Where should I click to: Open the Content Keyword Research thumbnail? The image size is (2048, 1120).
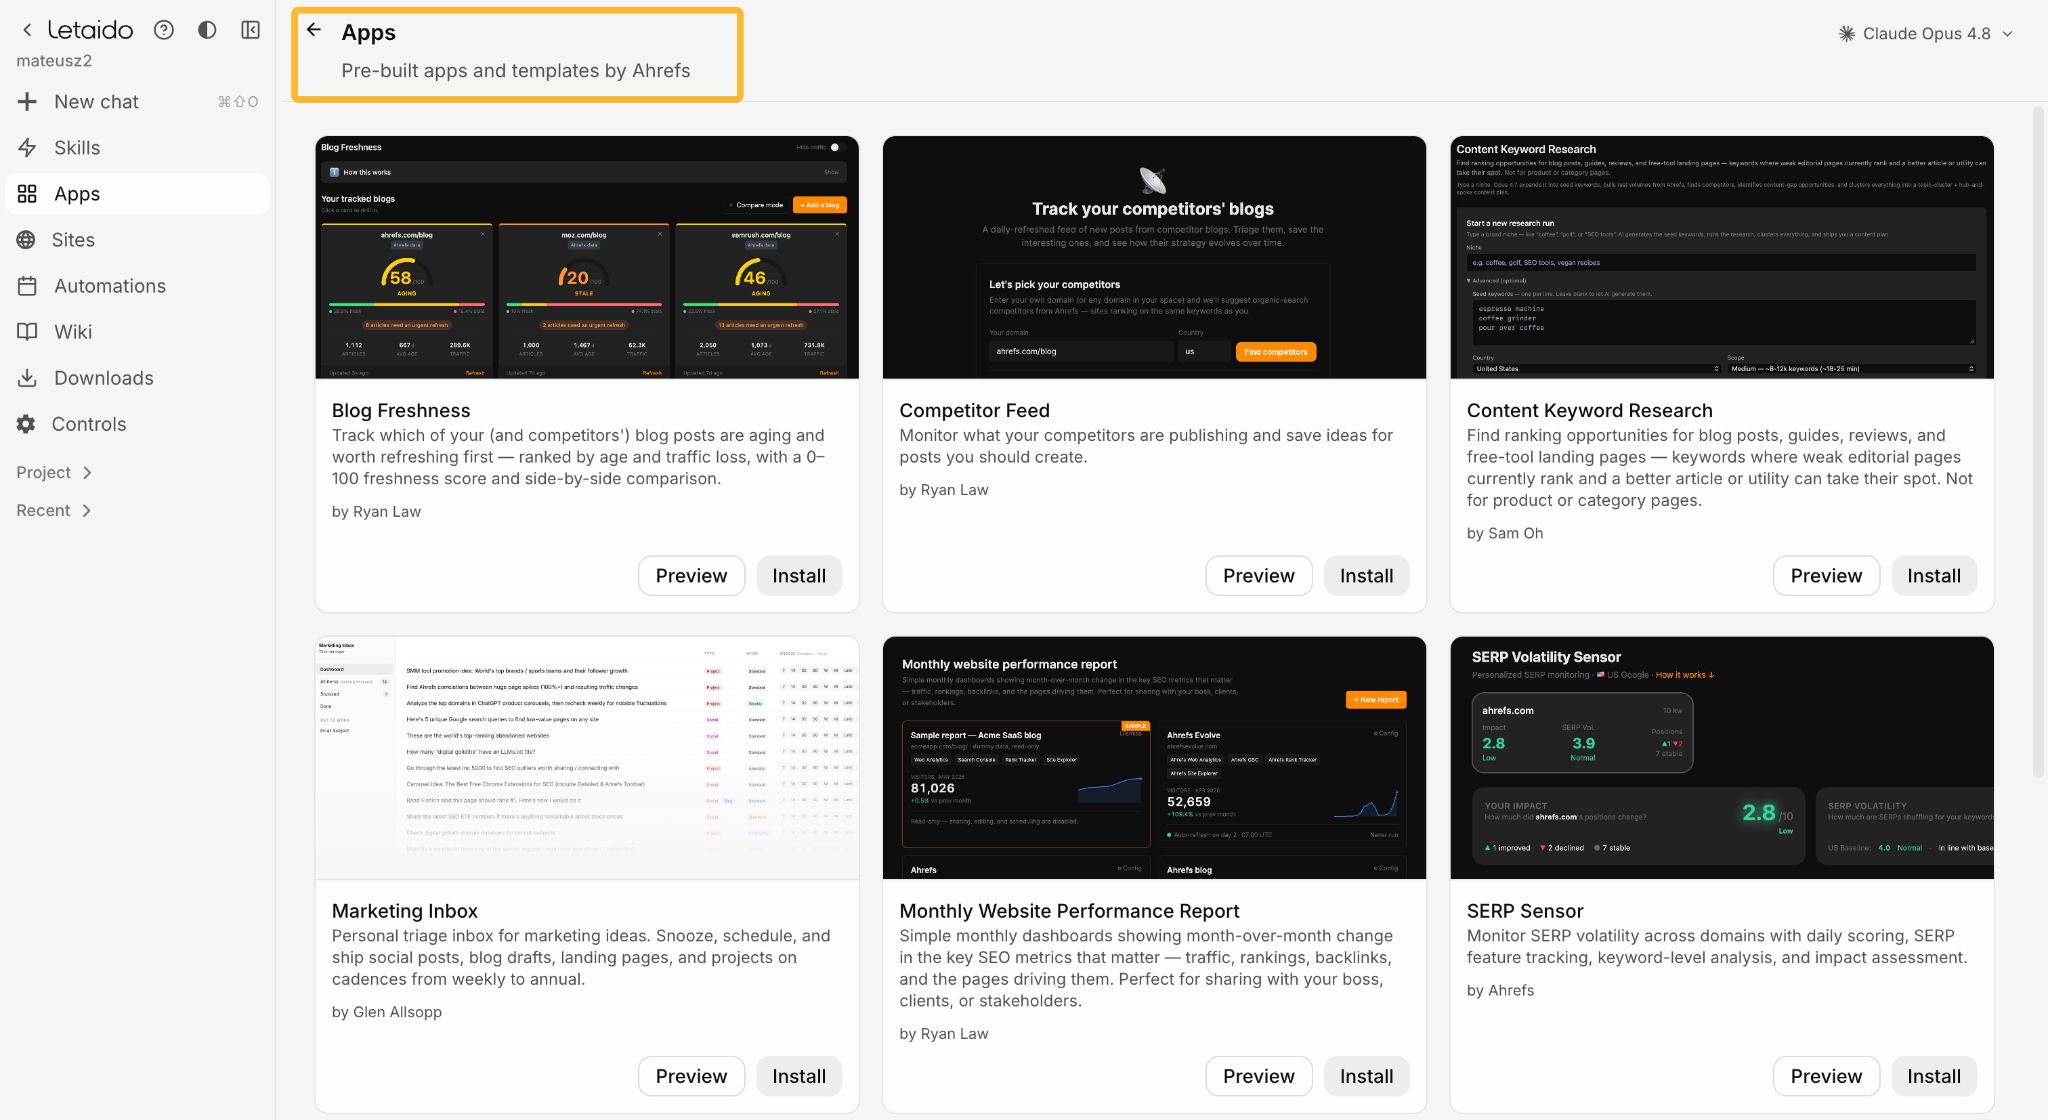pyautogui.click(x=1722, y=257)
